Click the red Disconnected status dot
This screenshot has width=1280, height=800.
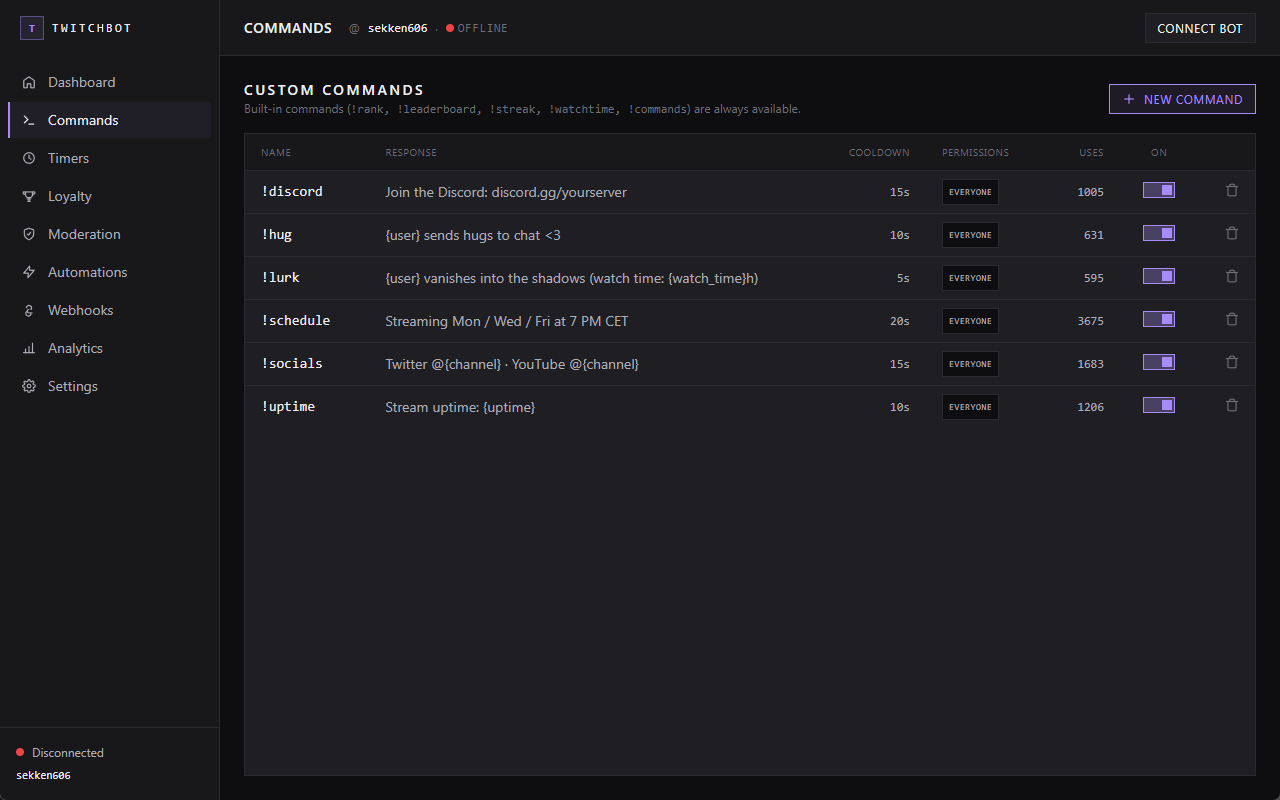20,752
